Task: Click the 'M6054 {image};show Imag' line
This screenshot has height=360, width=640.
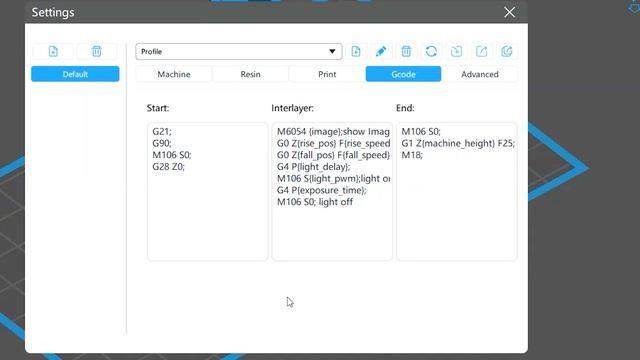Action: pos(333,131)
